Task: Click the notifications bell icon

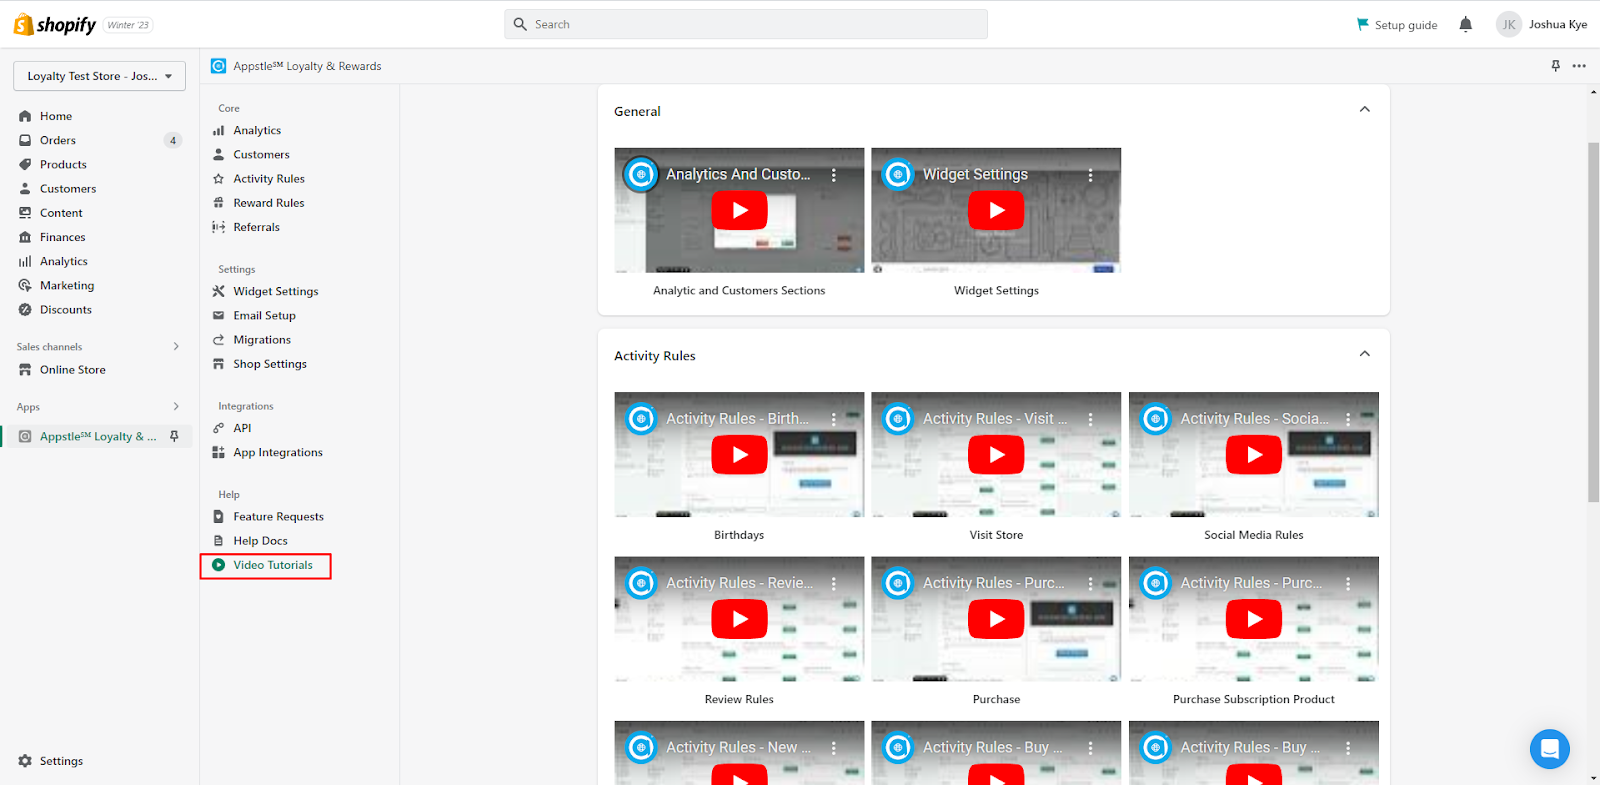Action: click(x=1465, y=25)
